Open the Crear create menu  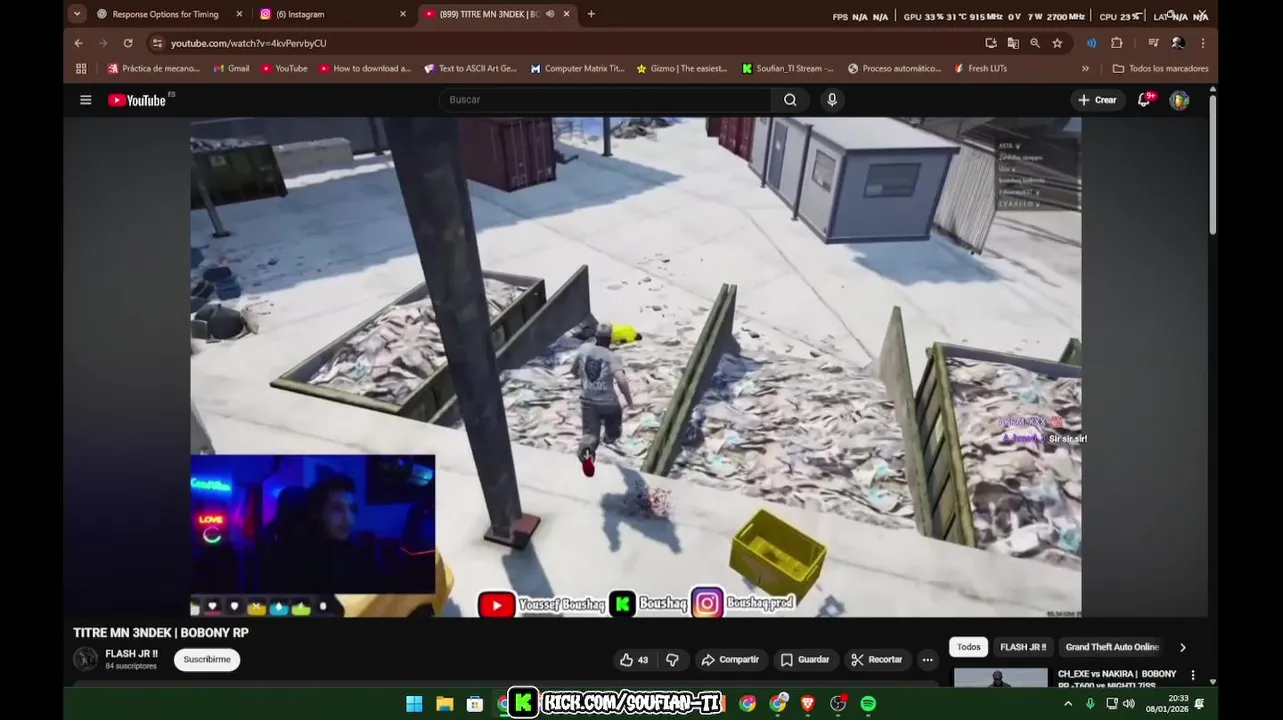[1097, 100]
